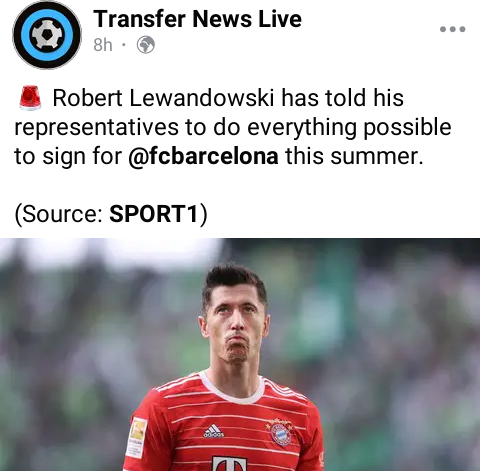Click the white collar of the jersey
The image size is (480, 471).
(x=233, y=389)
